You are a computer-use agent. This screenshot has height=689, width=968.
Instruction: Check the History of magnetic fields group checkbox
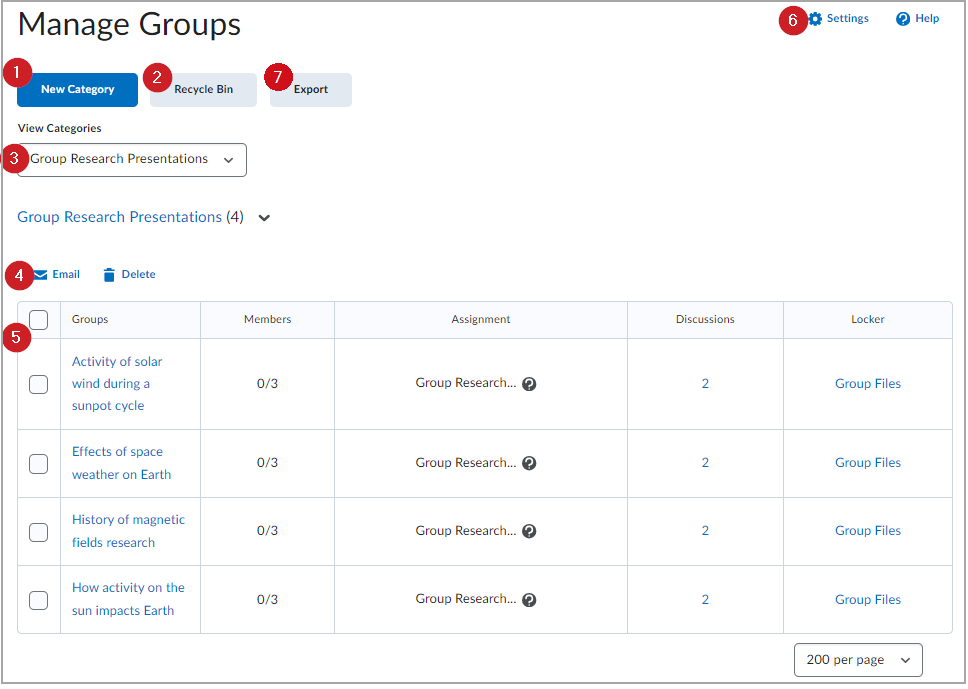pyautogui.click(x=38, y=532)
